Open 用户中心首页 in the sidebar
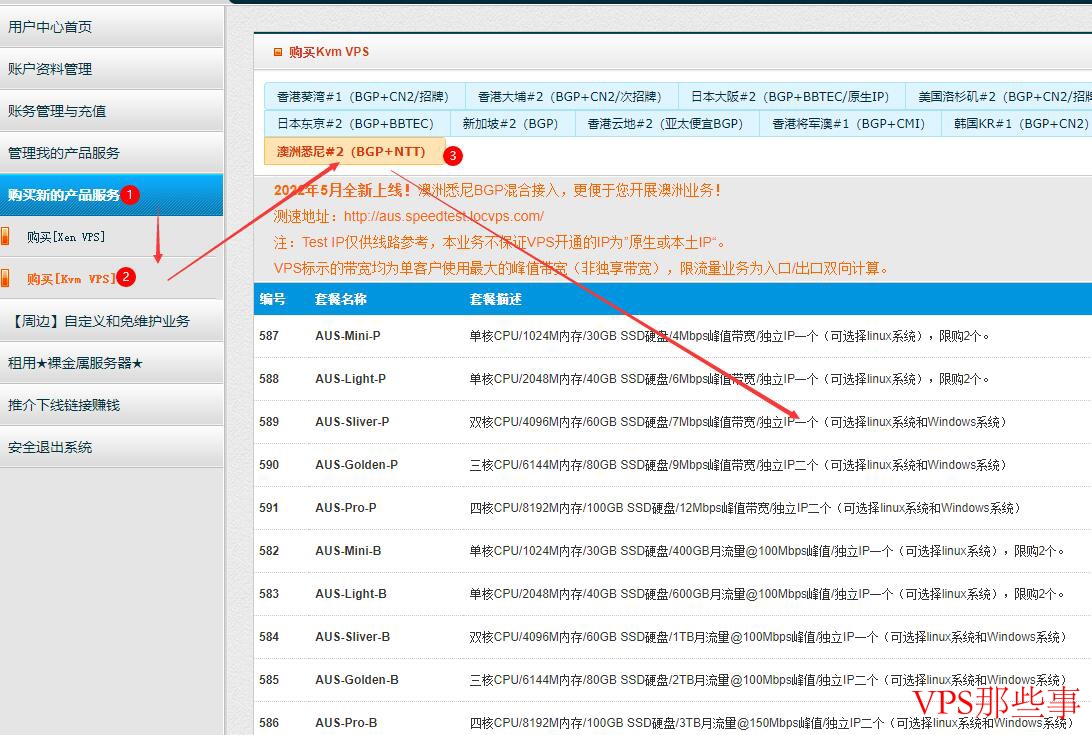Image resolution: width=1092 pixels, height=735 pixels. 111,26
